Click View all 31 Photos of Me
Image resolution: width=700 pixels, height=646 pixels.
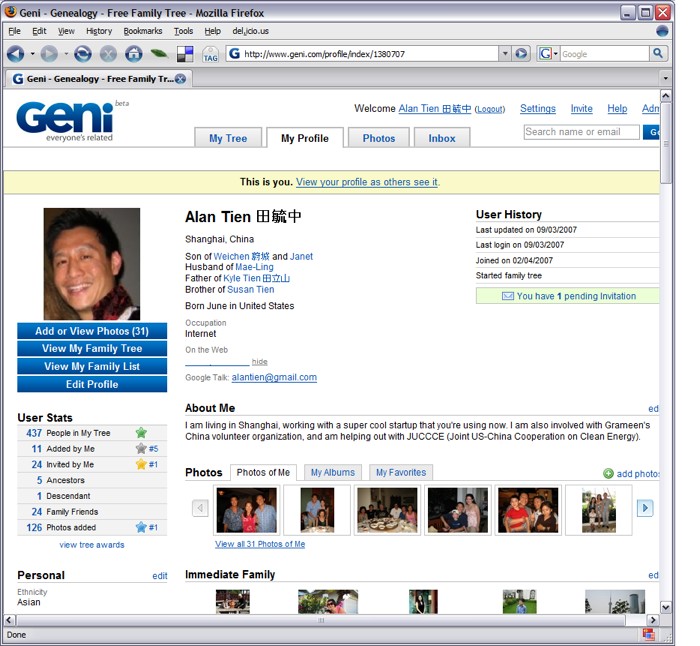(x=260, y=544)
